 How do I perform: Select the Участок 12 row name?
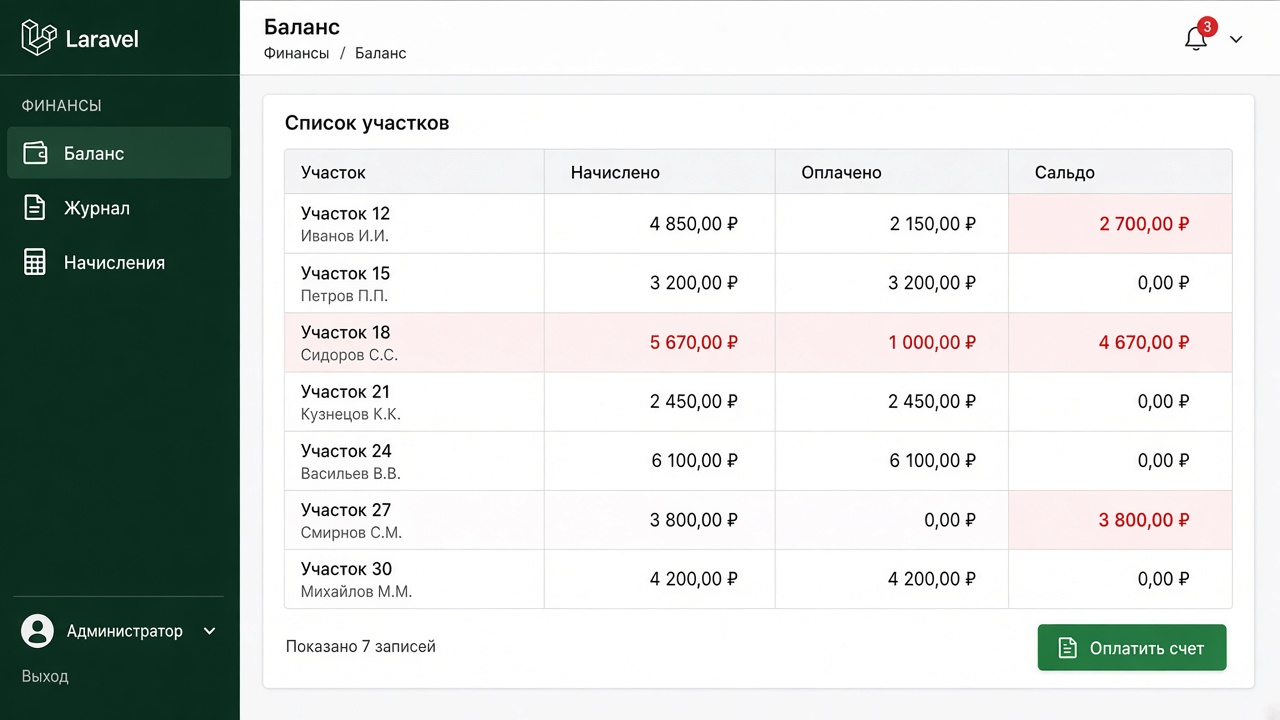[x=345, y=213]
